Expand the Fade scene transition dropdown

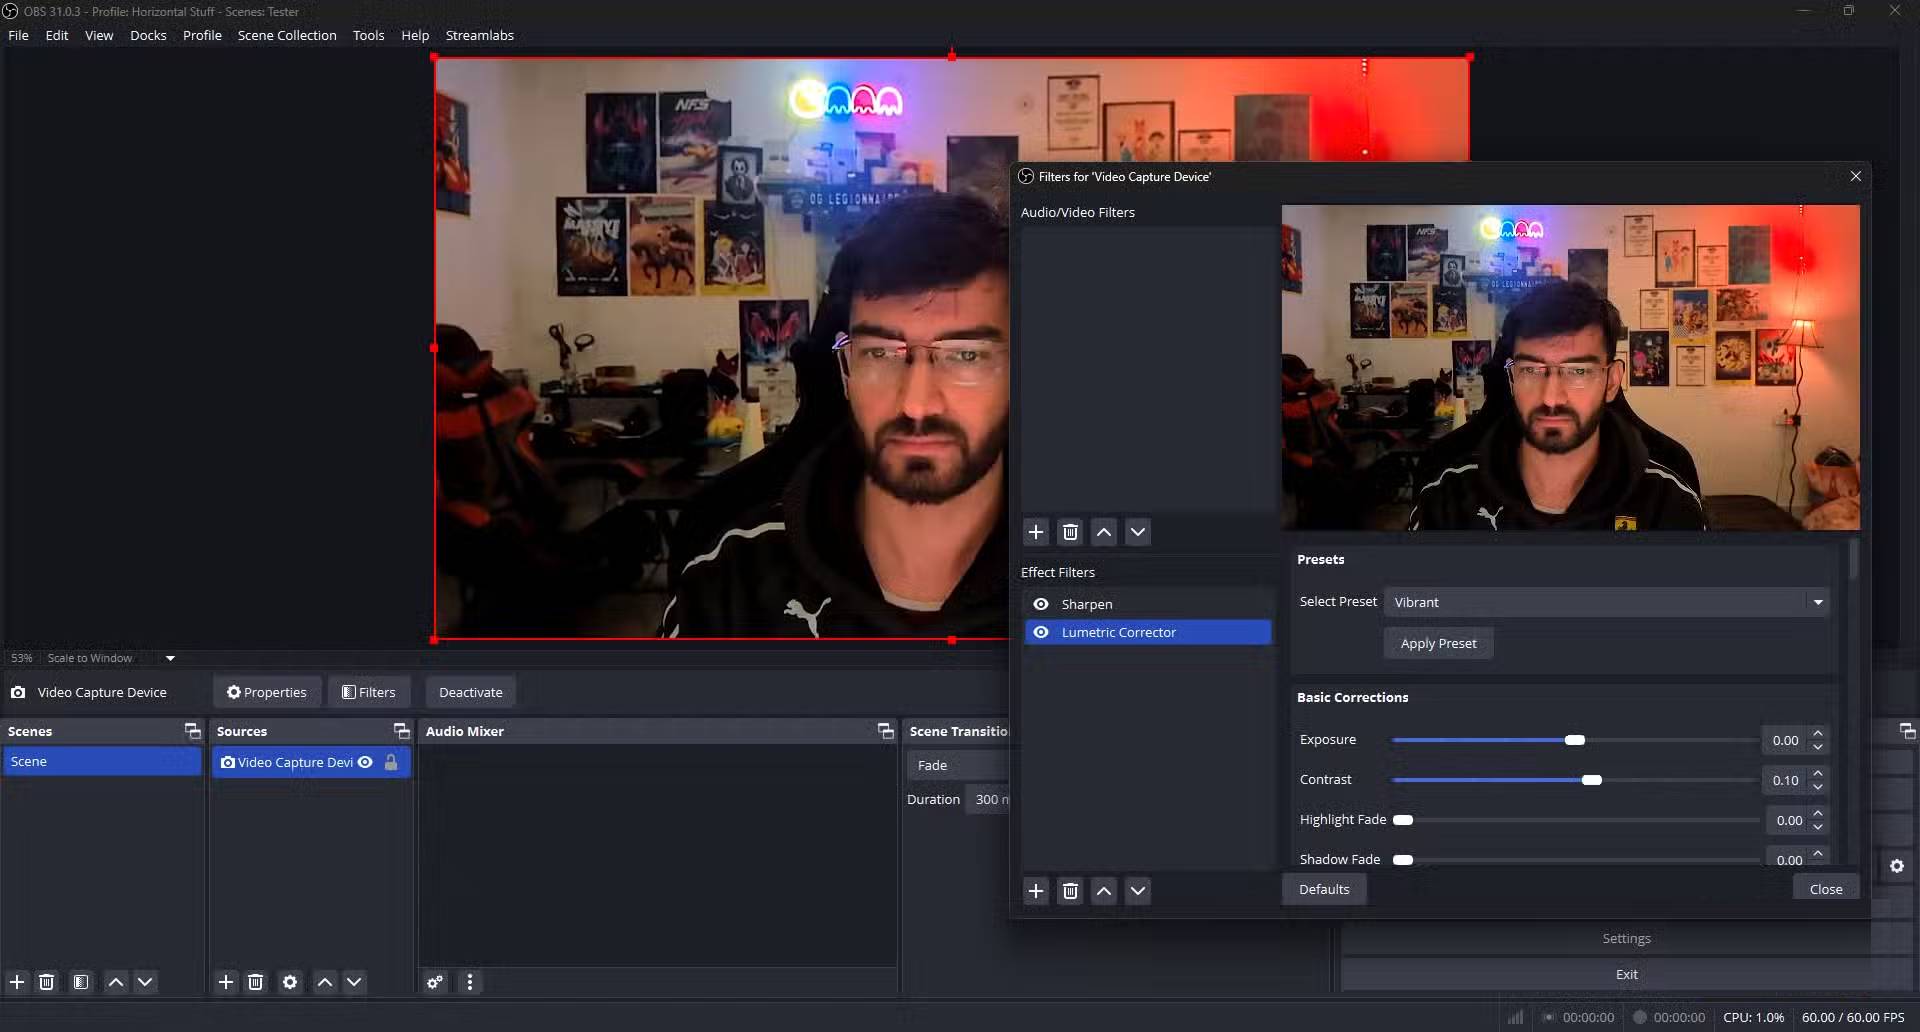(958, 765)
